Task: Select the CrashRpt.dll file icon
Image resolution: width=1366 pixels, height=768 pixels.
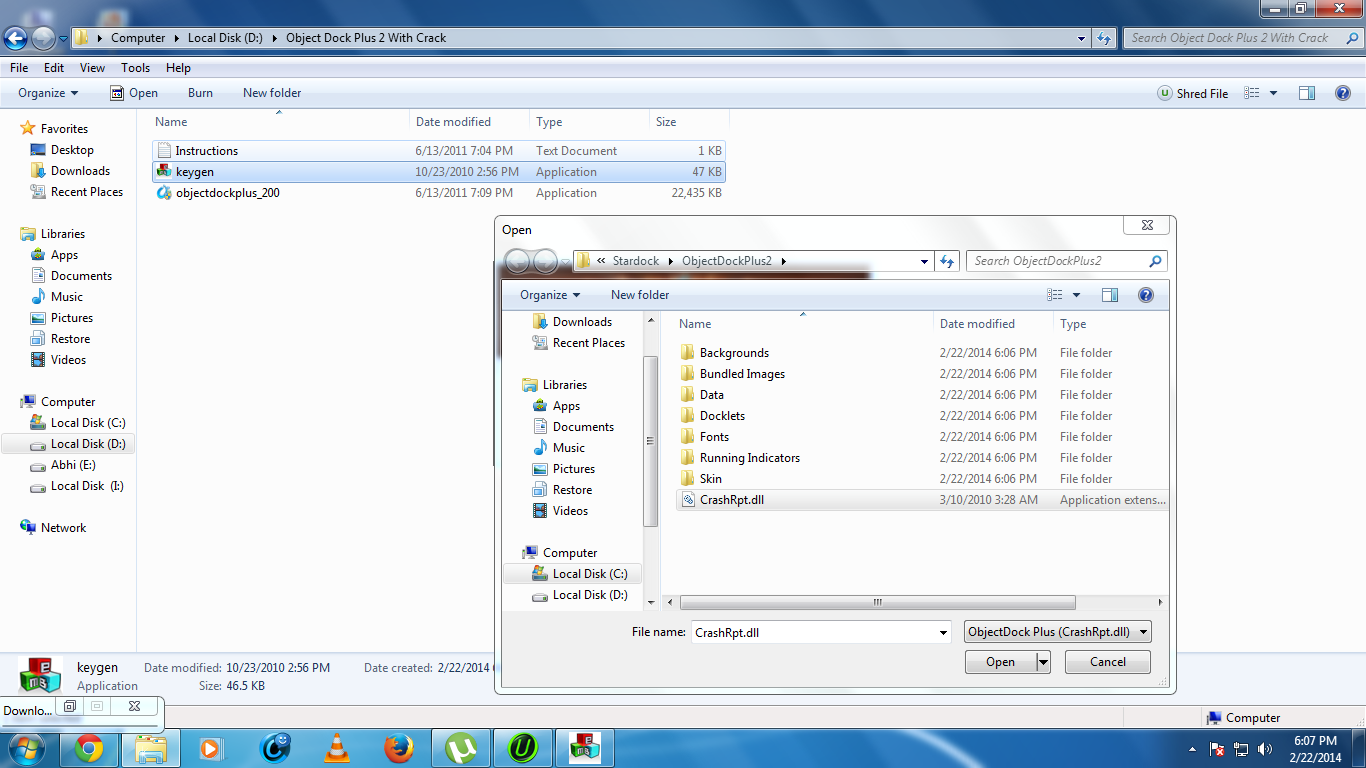Action: point(688,500)
